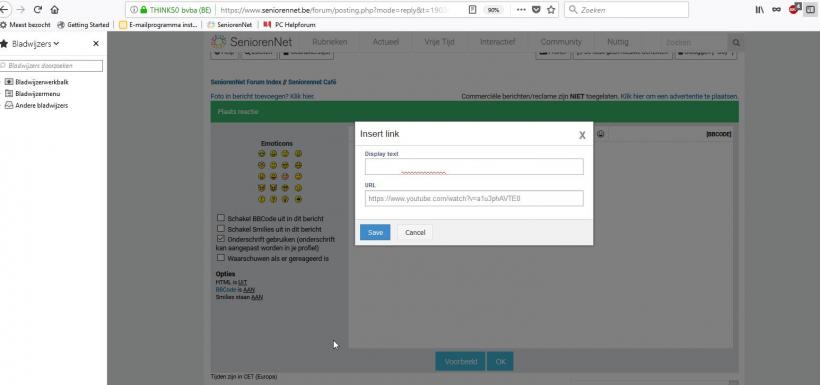Tick 'Schakel Smilies uit in dit bericht'
Image resolution: width=820 pixels, height=385 pixels.
221,229
